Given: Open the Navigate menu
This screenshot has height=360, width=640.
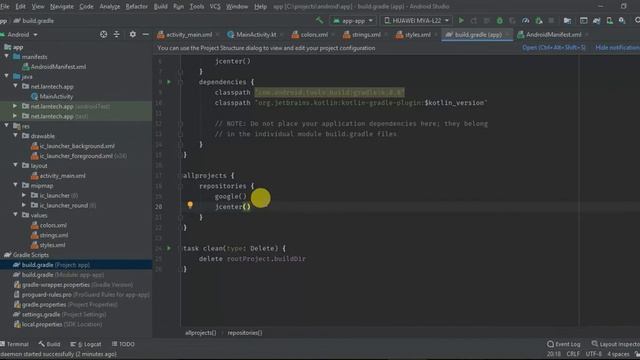Looking at the screenshot, I should coord(62,7).
